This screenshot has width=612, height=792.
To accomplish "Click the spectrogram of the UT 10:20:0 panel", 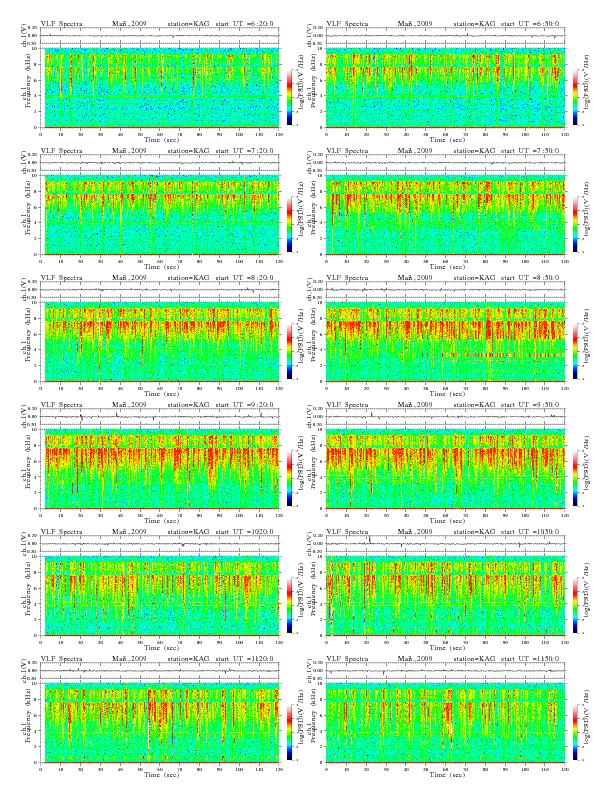I will click(x=160, y=596).
